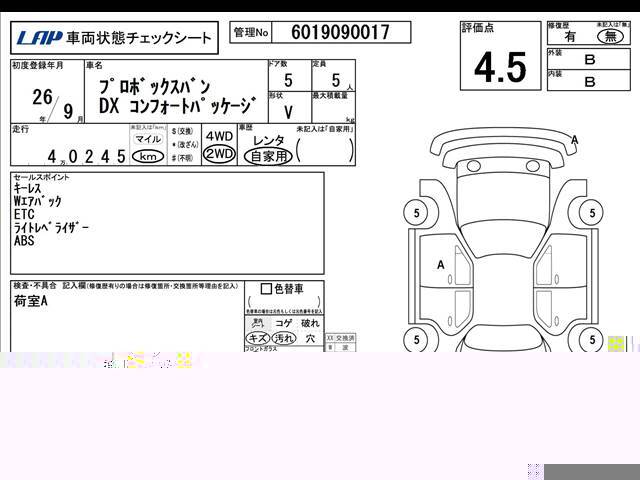Click the A mark on the car door
Viewport: 640px width, 480px height.
pyautogui.click(x=441, y=265)
